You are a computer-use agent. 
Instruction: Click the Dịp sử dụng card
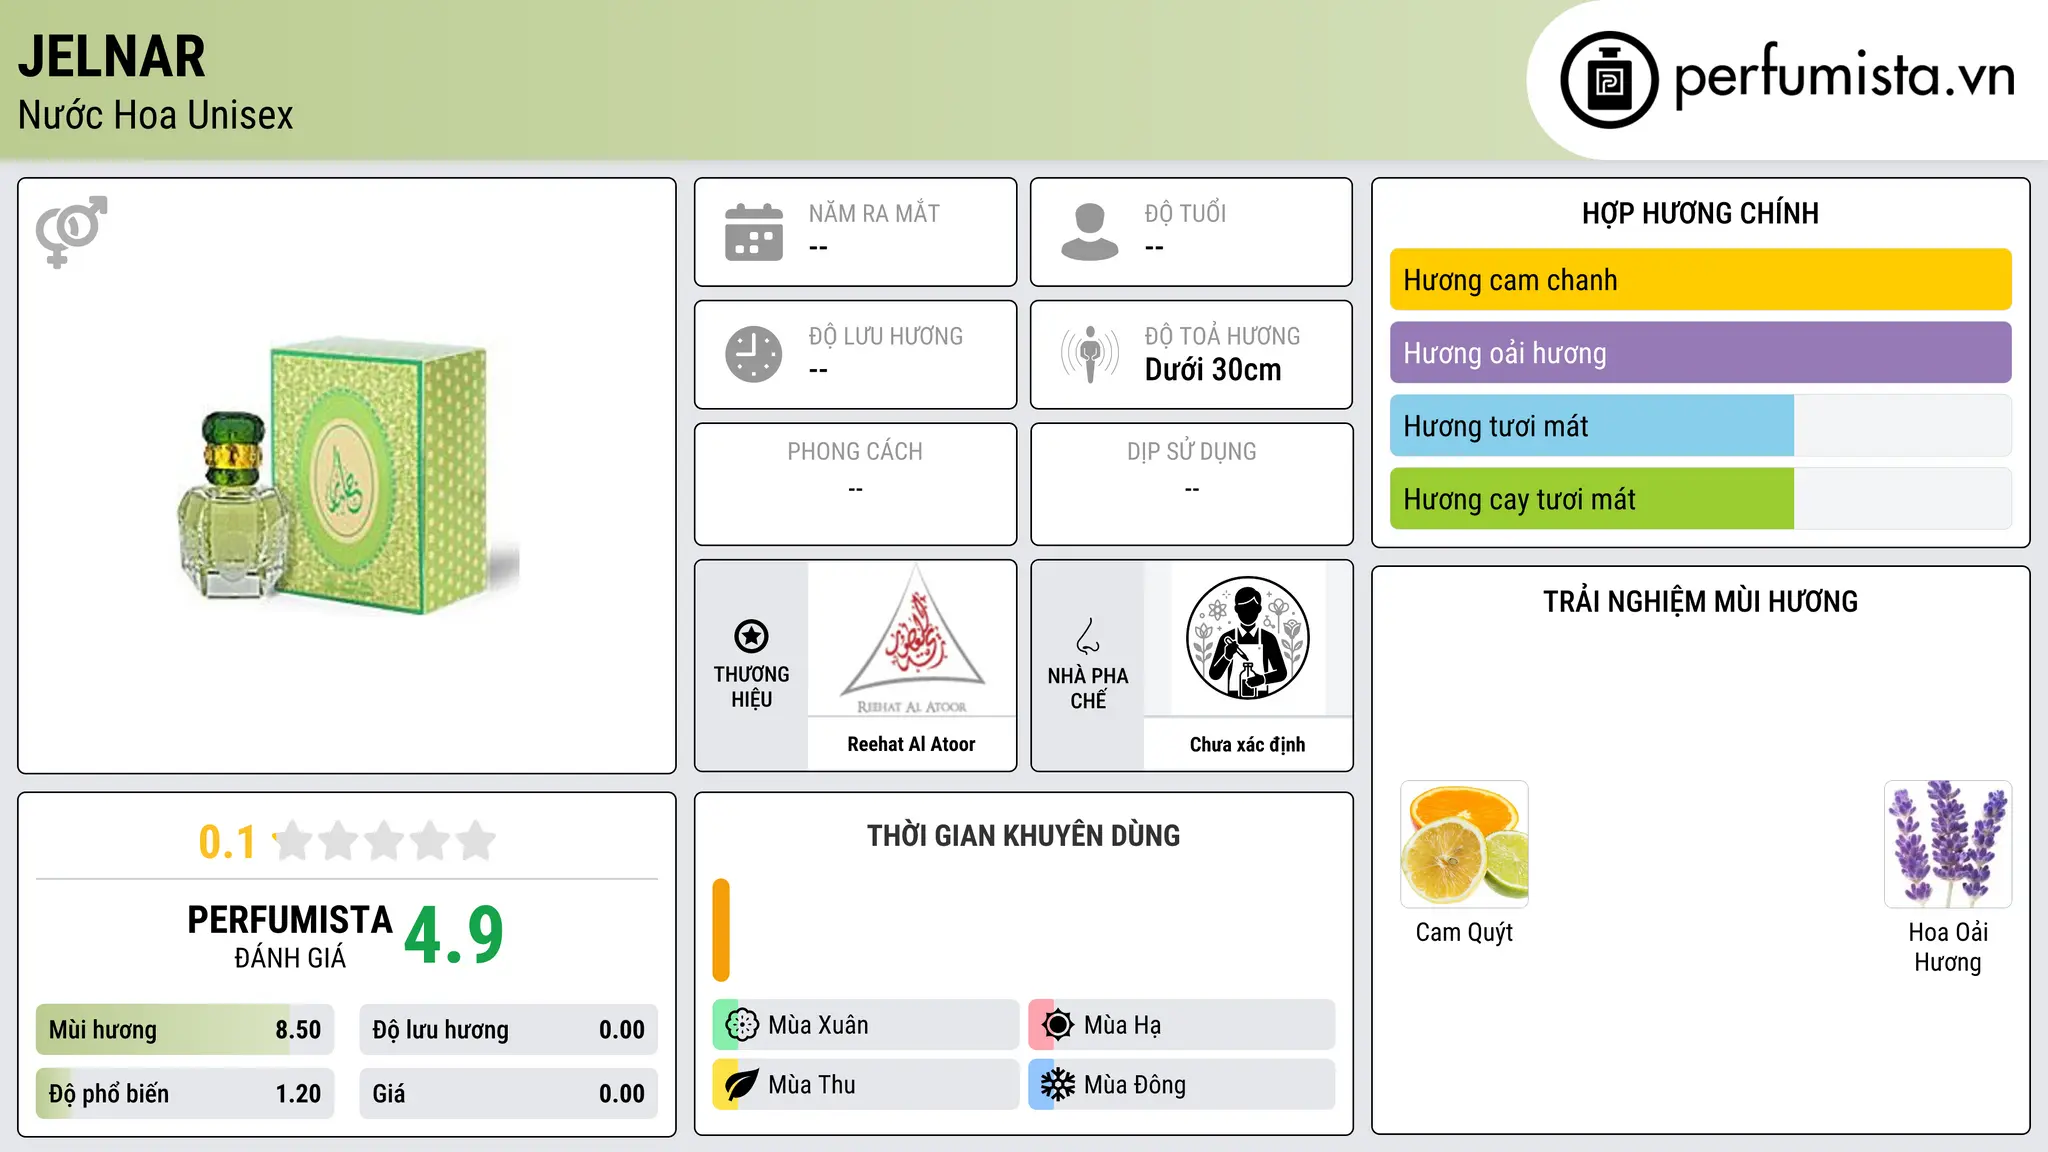click(x=1191, y=484)
